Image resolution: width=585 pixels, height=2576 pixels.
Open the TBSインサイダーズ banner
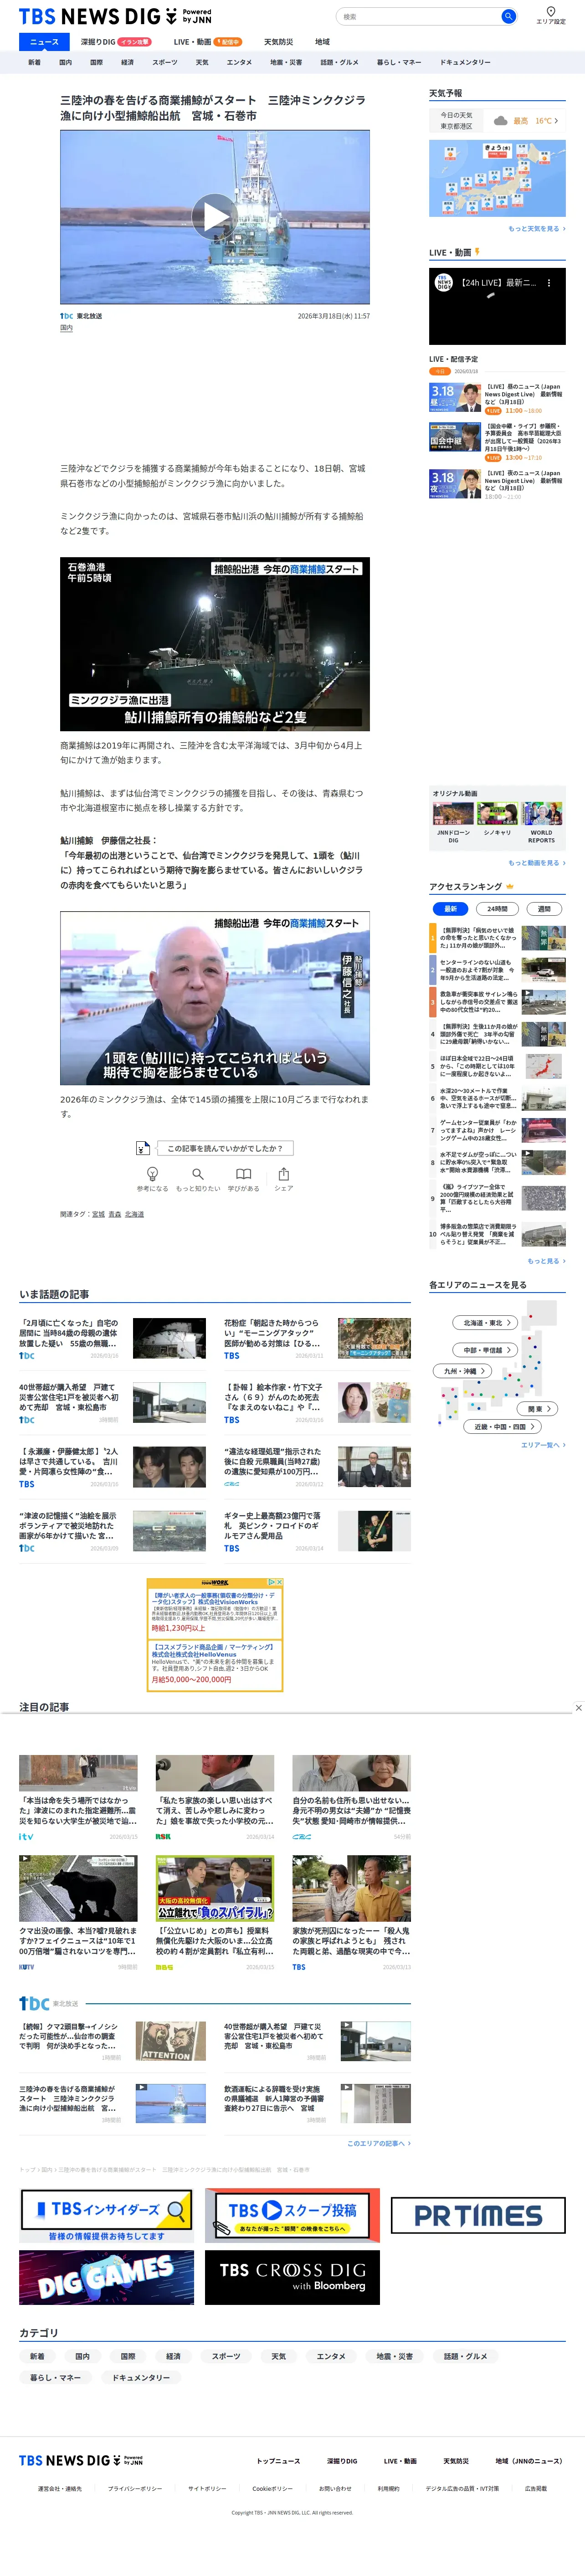pos(107,2215)
